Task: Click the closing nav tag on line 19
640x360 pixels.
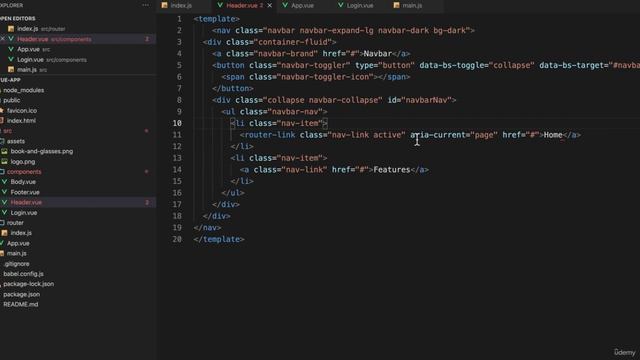Action: coord(208,228)
